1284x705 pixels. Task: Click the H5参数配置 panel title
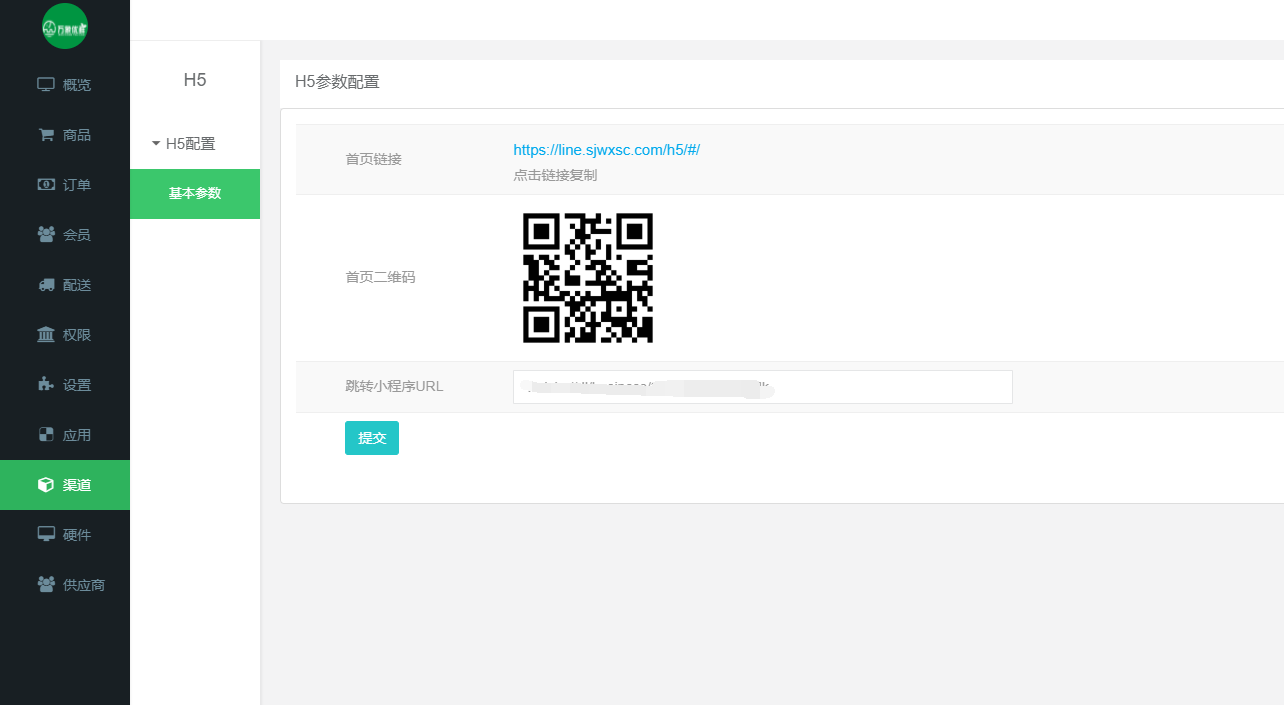[x=337, y=82]
